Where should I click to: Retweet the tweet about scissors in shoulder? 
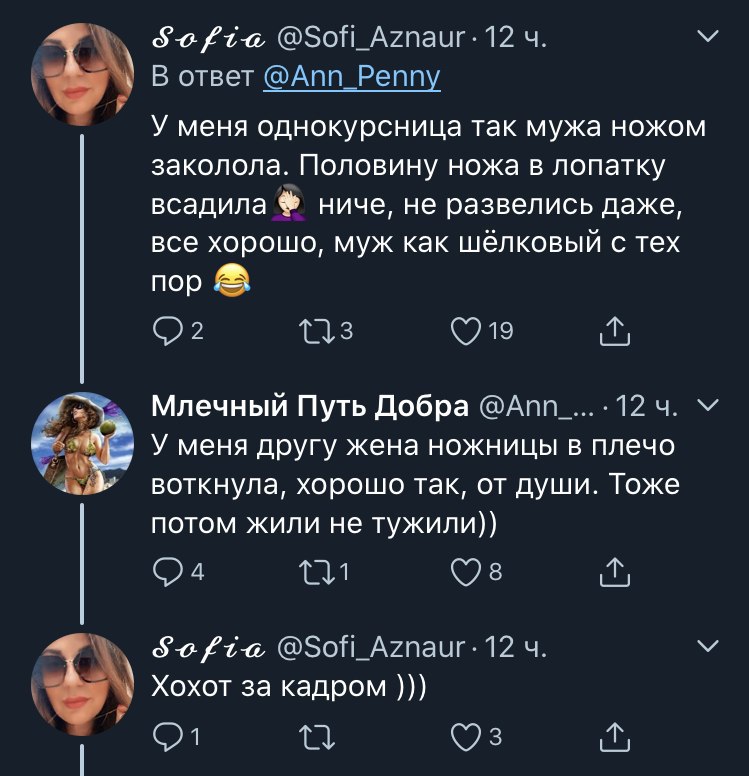click(314, 572)
